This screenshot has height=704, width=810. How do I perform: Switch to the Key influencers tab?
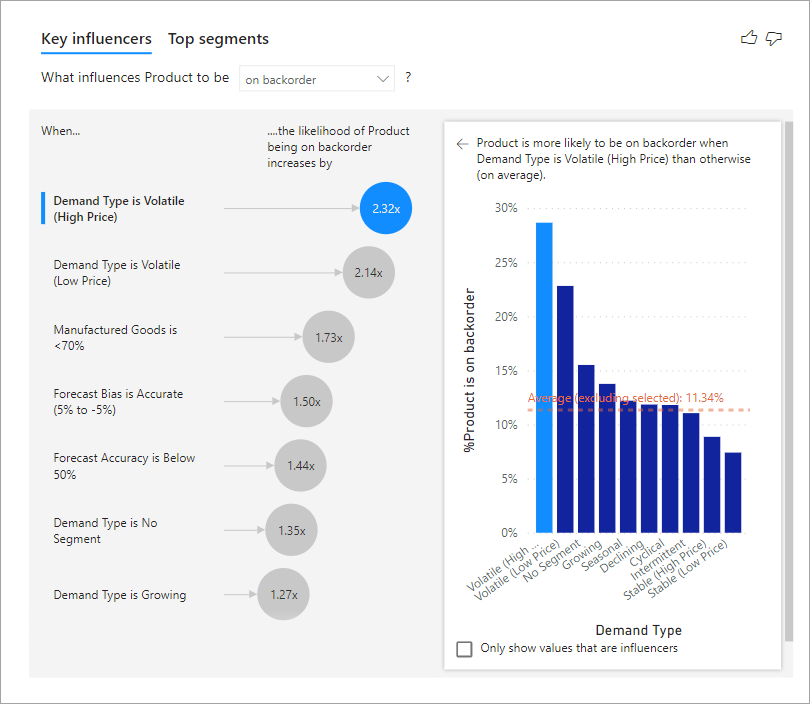[x=96, y=39]
